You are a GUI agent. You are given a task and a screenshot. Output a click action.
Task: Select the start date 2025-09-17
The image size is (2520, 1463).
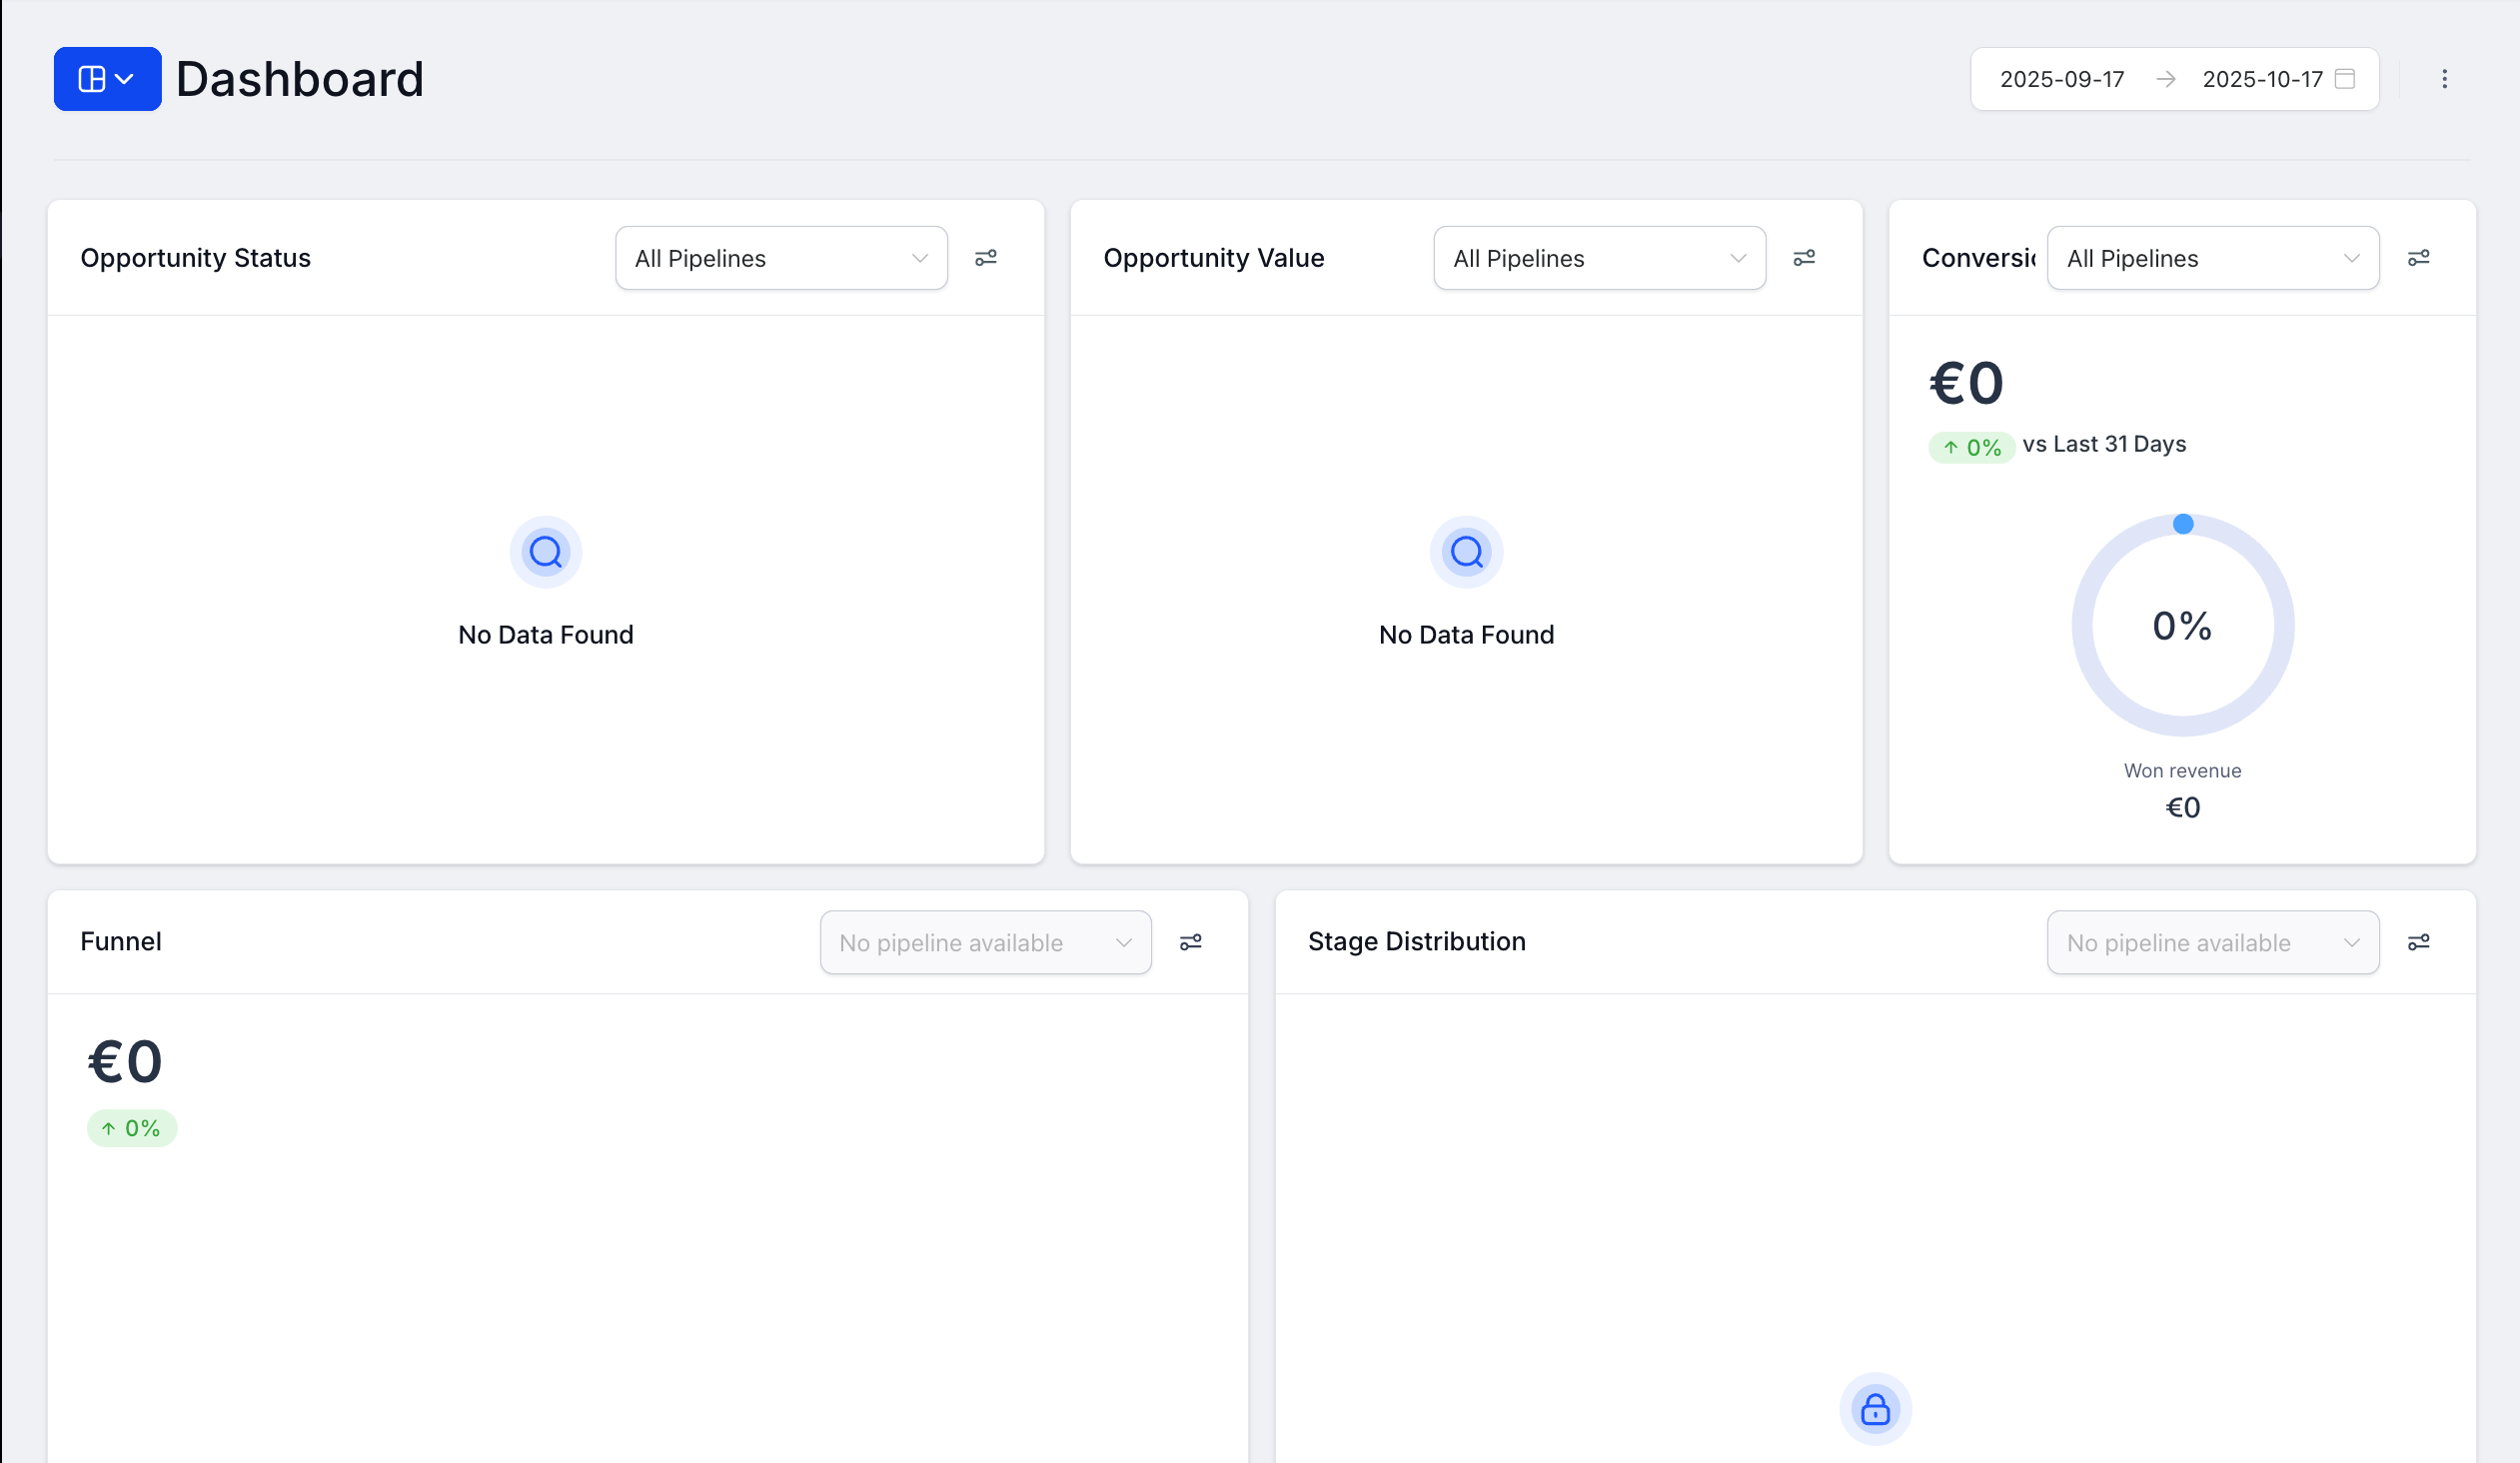click(2063, 78)
